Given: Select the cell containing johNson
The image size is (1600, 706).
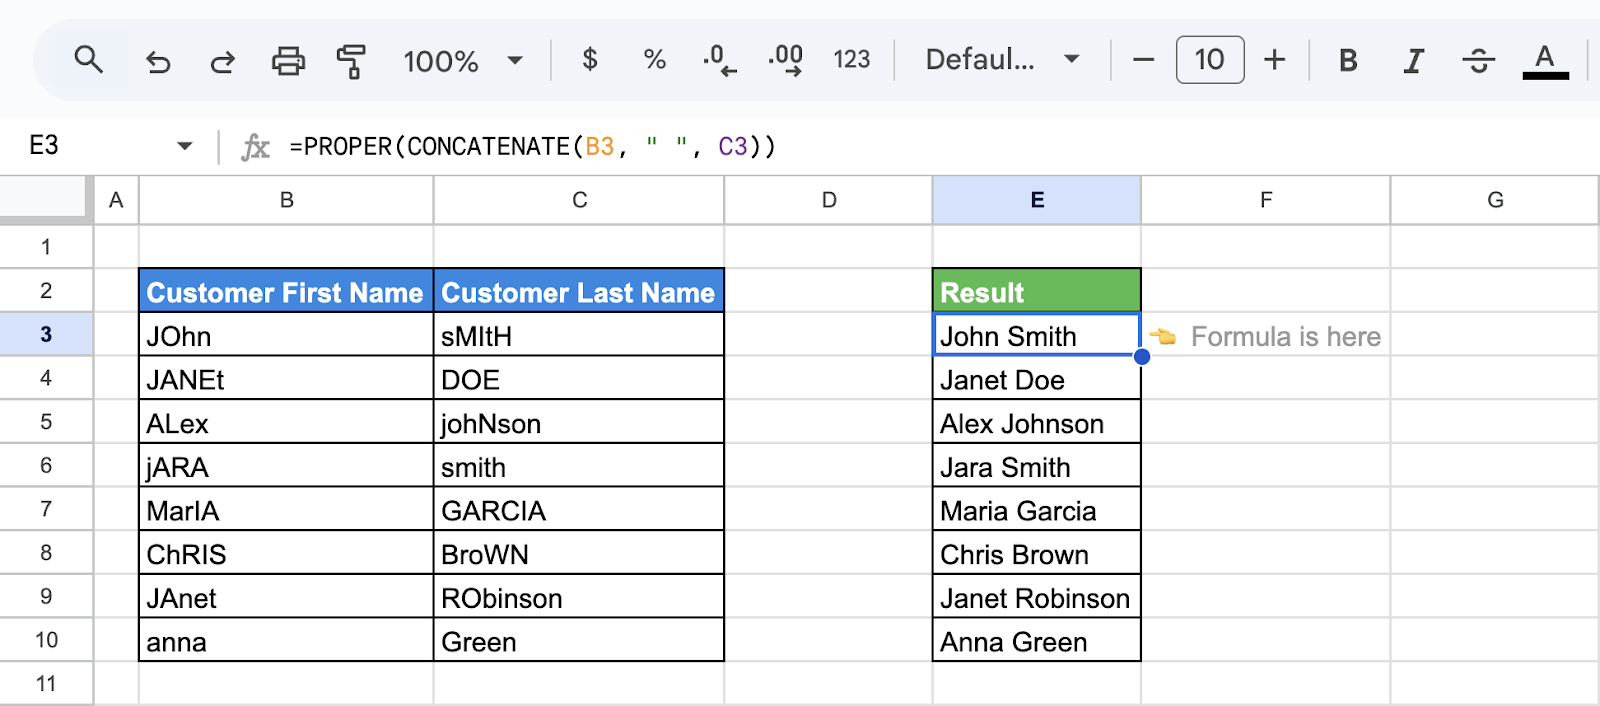Looking at the screenshot, I should 579,423.
